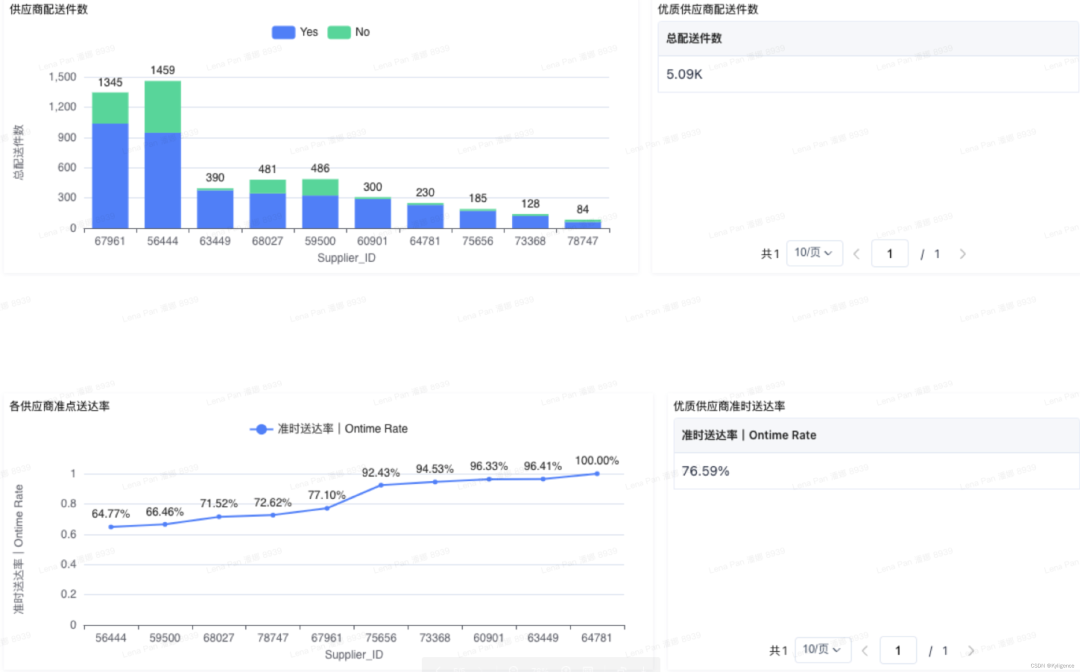This screenshot has width=1080, height=672.
Task: Click the bar for supplier 67961
Action: coord(110,160)
